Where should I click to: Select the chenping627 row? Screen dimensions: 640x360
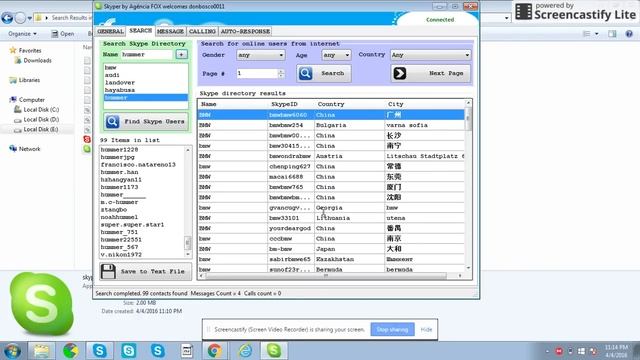331,167
